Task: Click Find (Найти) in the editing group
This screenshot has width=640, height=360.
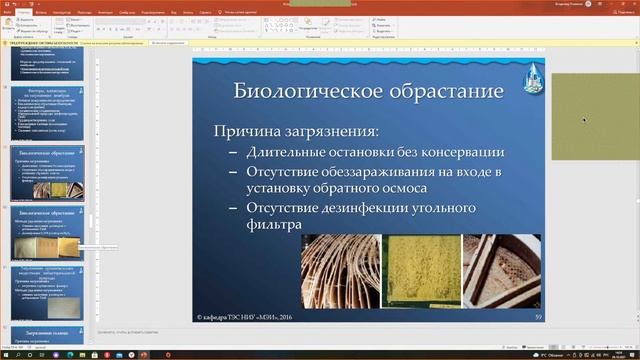Action: 379,20
